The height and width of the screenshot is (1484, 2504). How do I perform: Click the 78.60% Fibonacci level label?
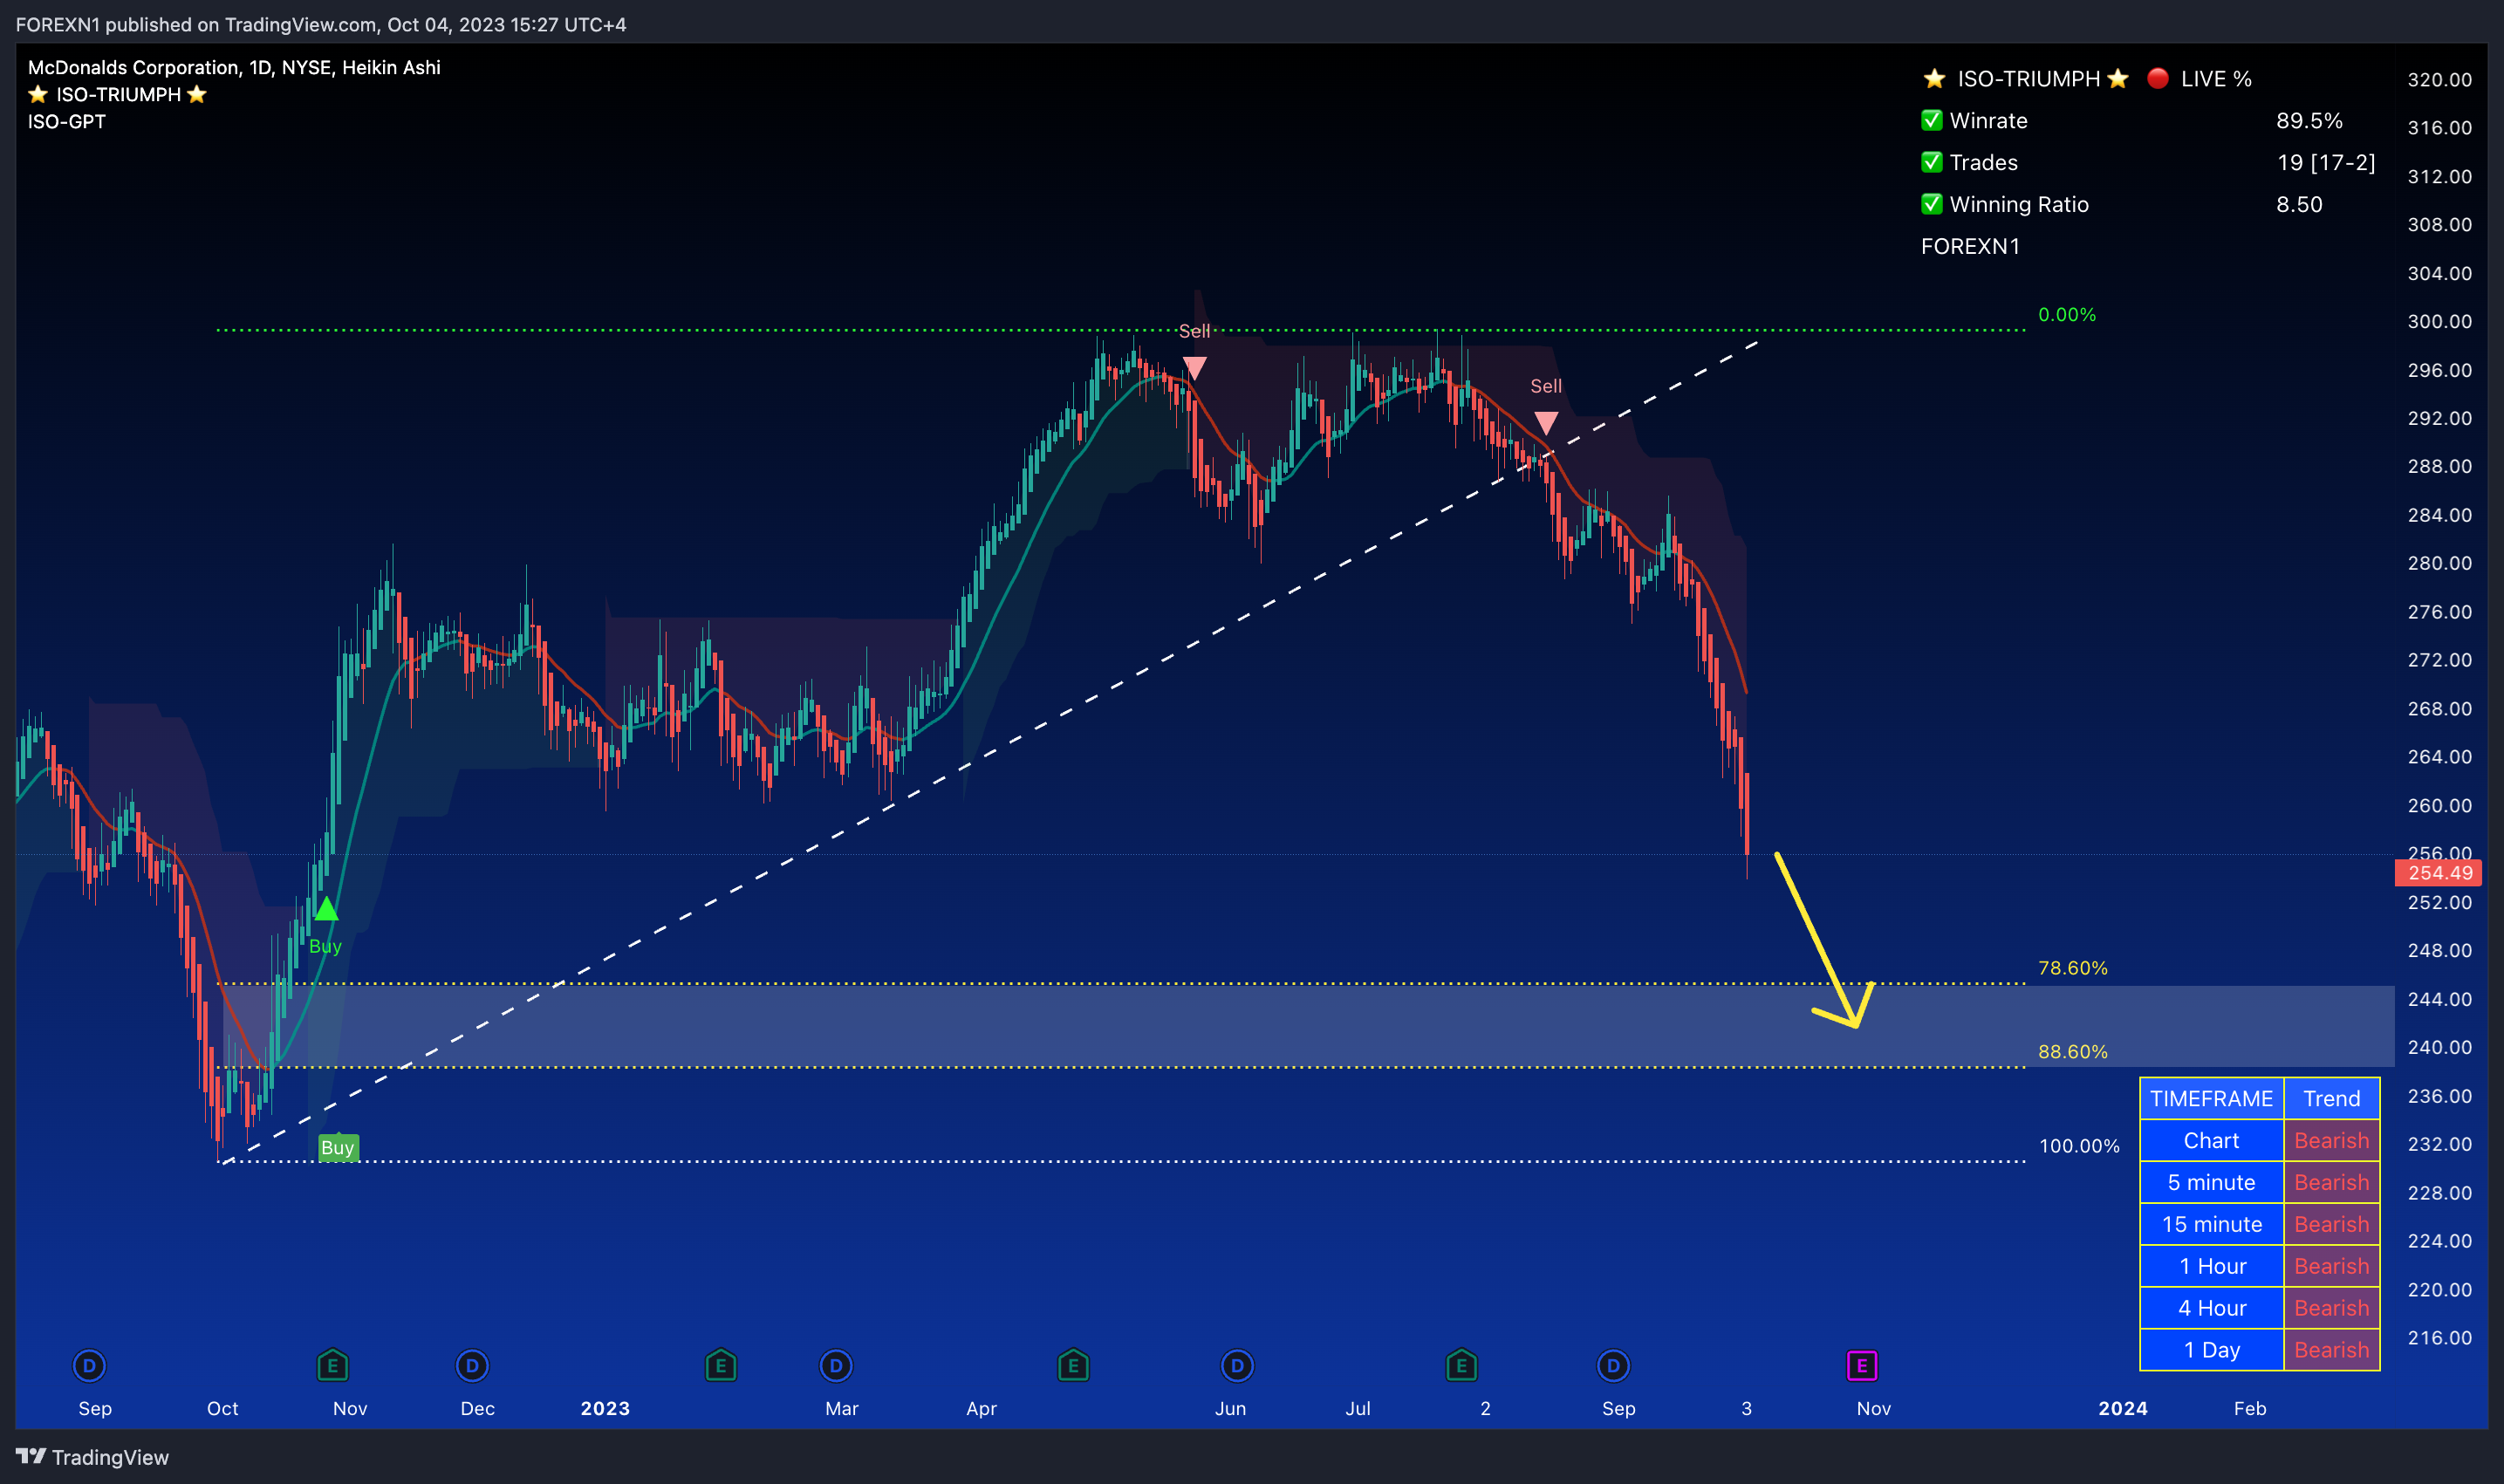point(2073,968)
